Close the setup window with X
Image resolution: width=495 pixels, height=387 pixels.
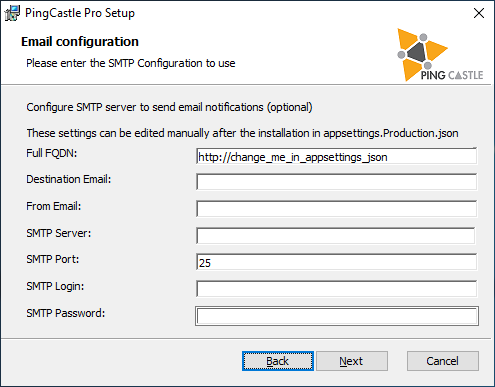479,13
